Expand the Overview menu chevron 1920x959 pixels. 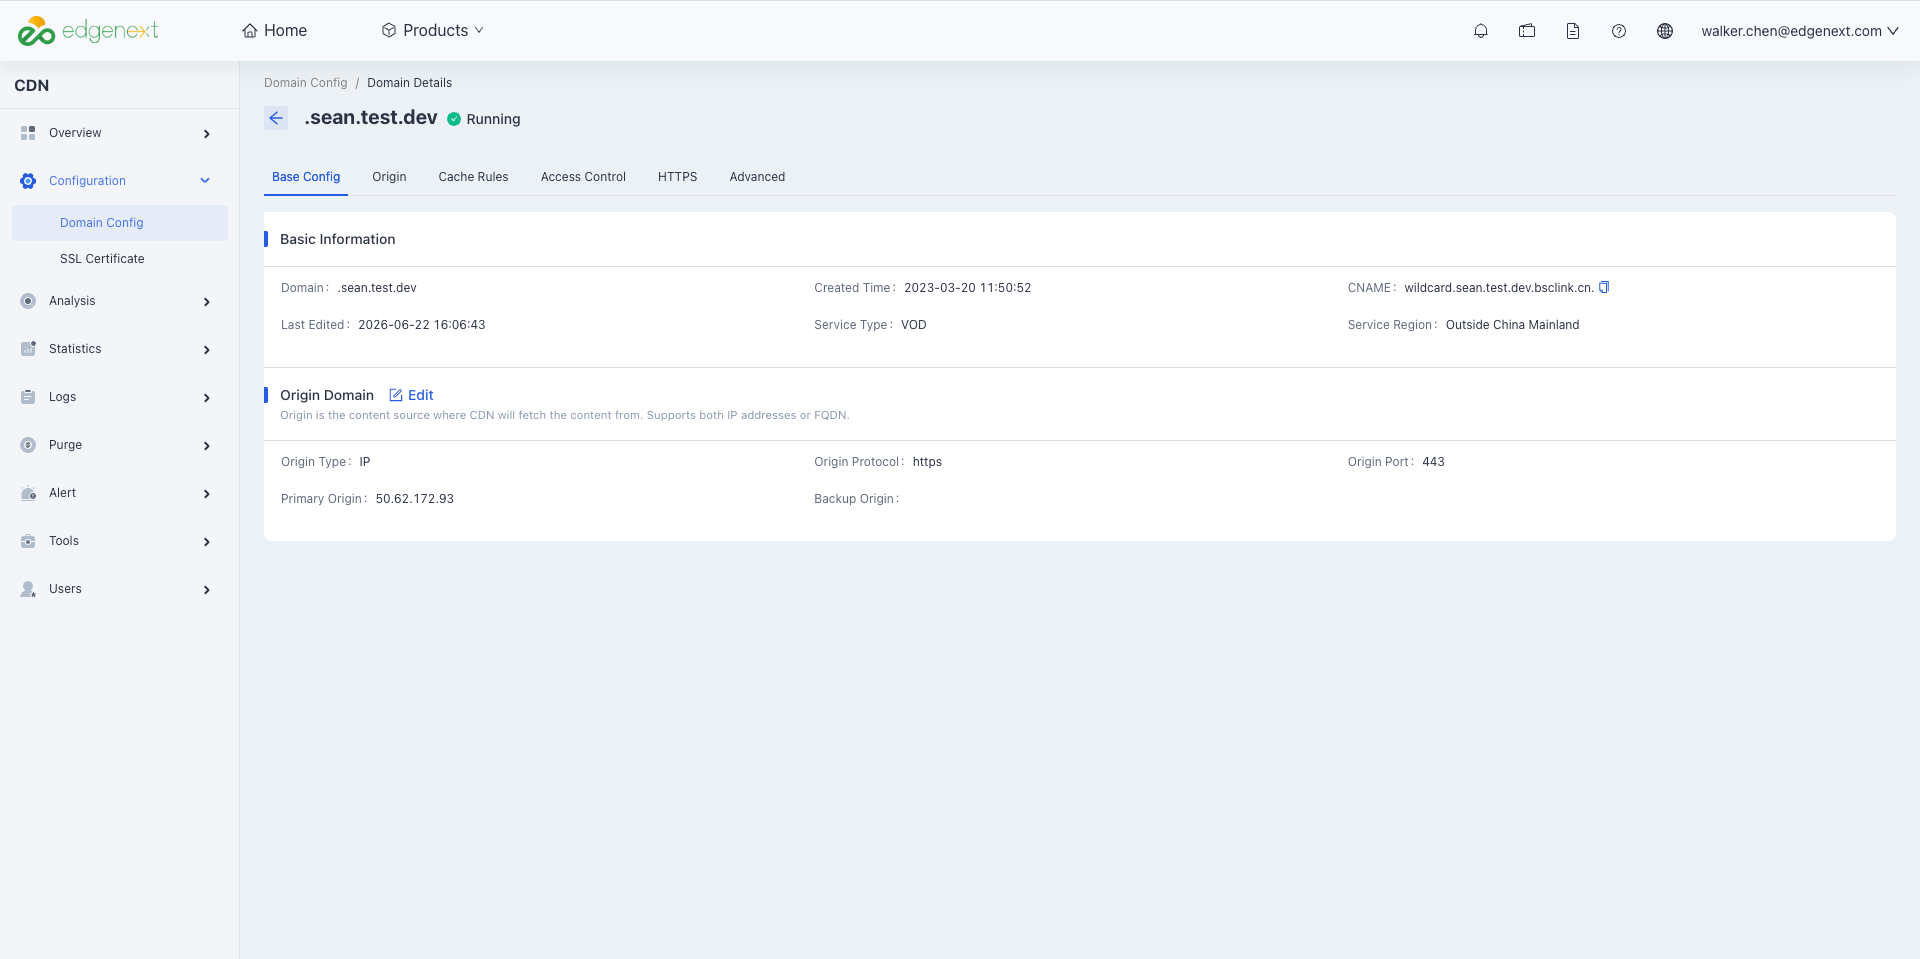pyautogui.click(x=206, y=134)
